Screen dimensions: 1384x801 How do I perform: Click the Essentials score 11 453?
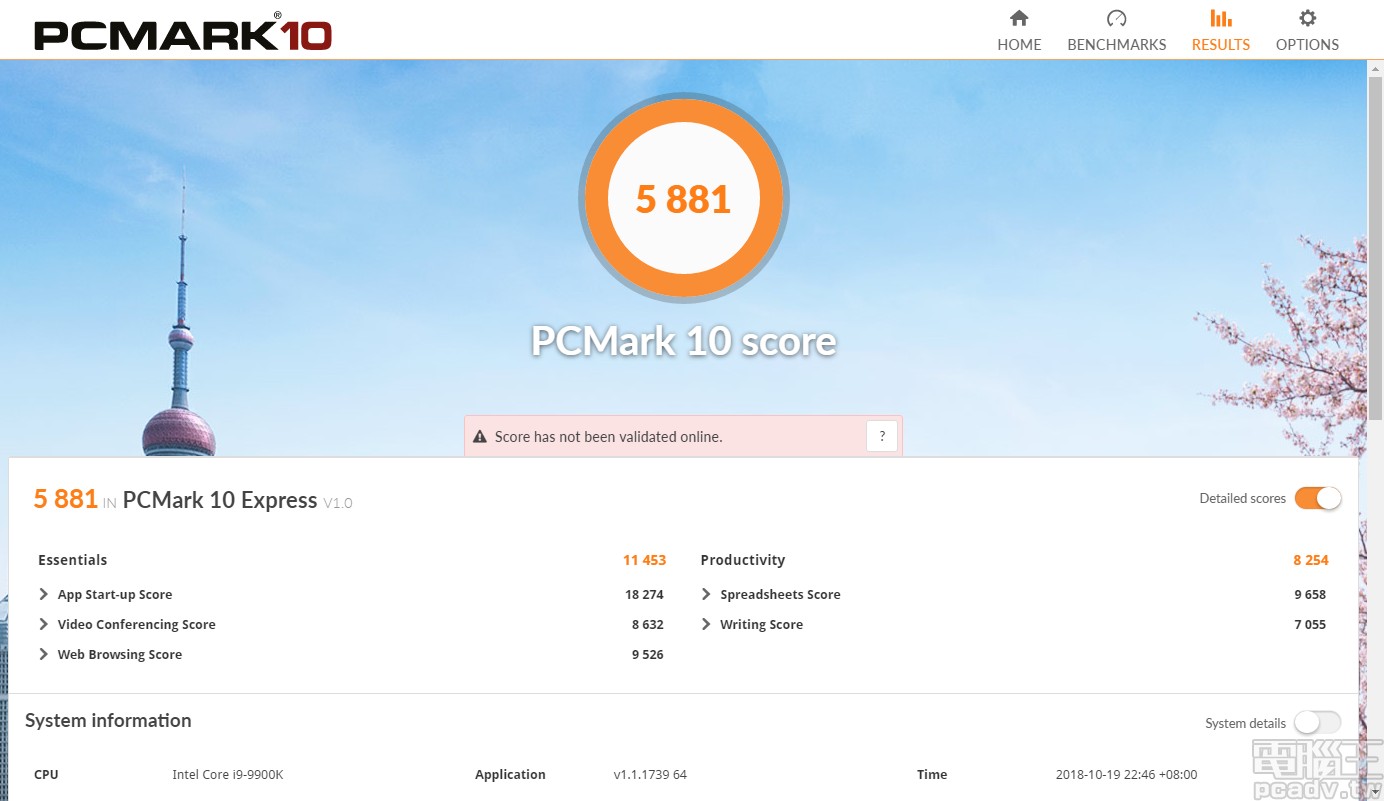click(644, 560)
